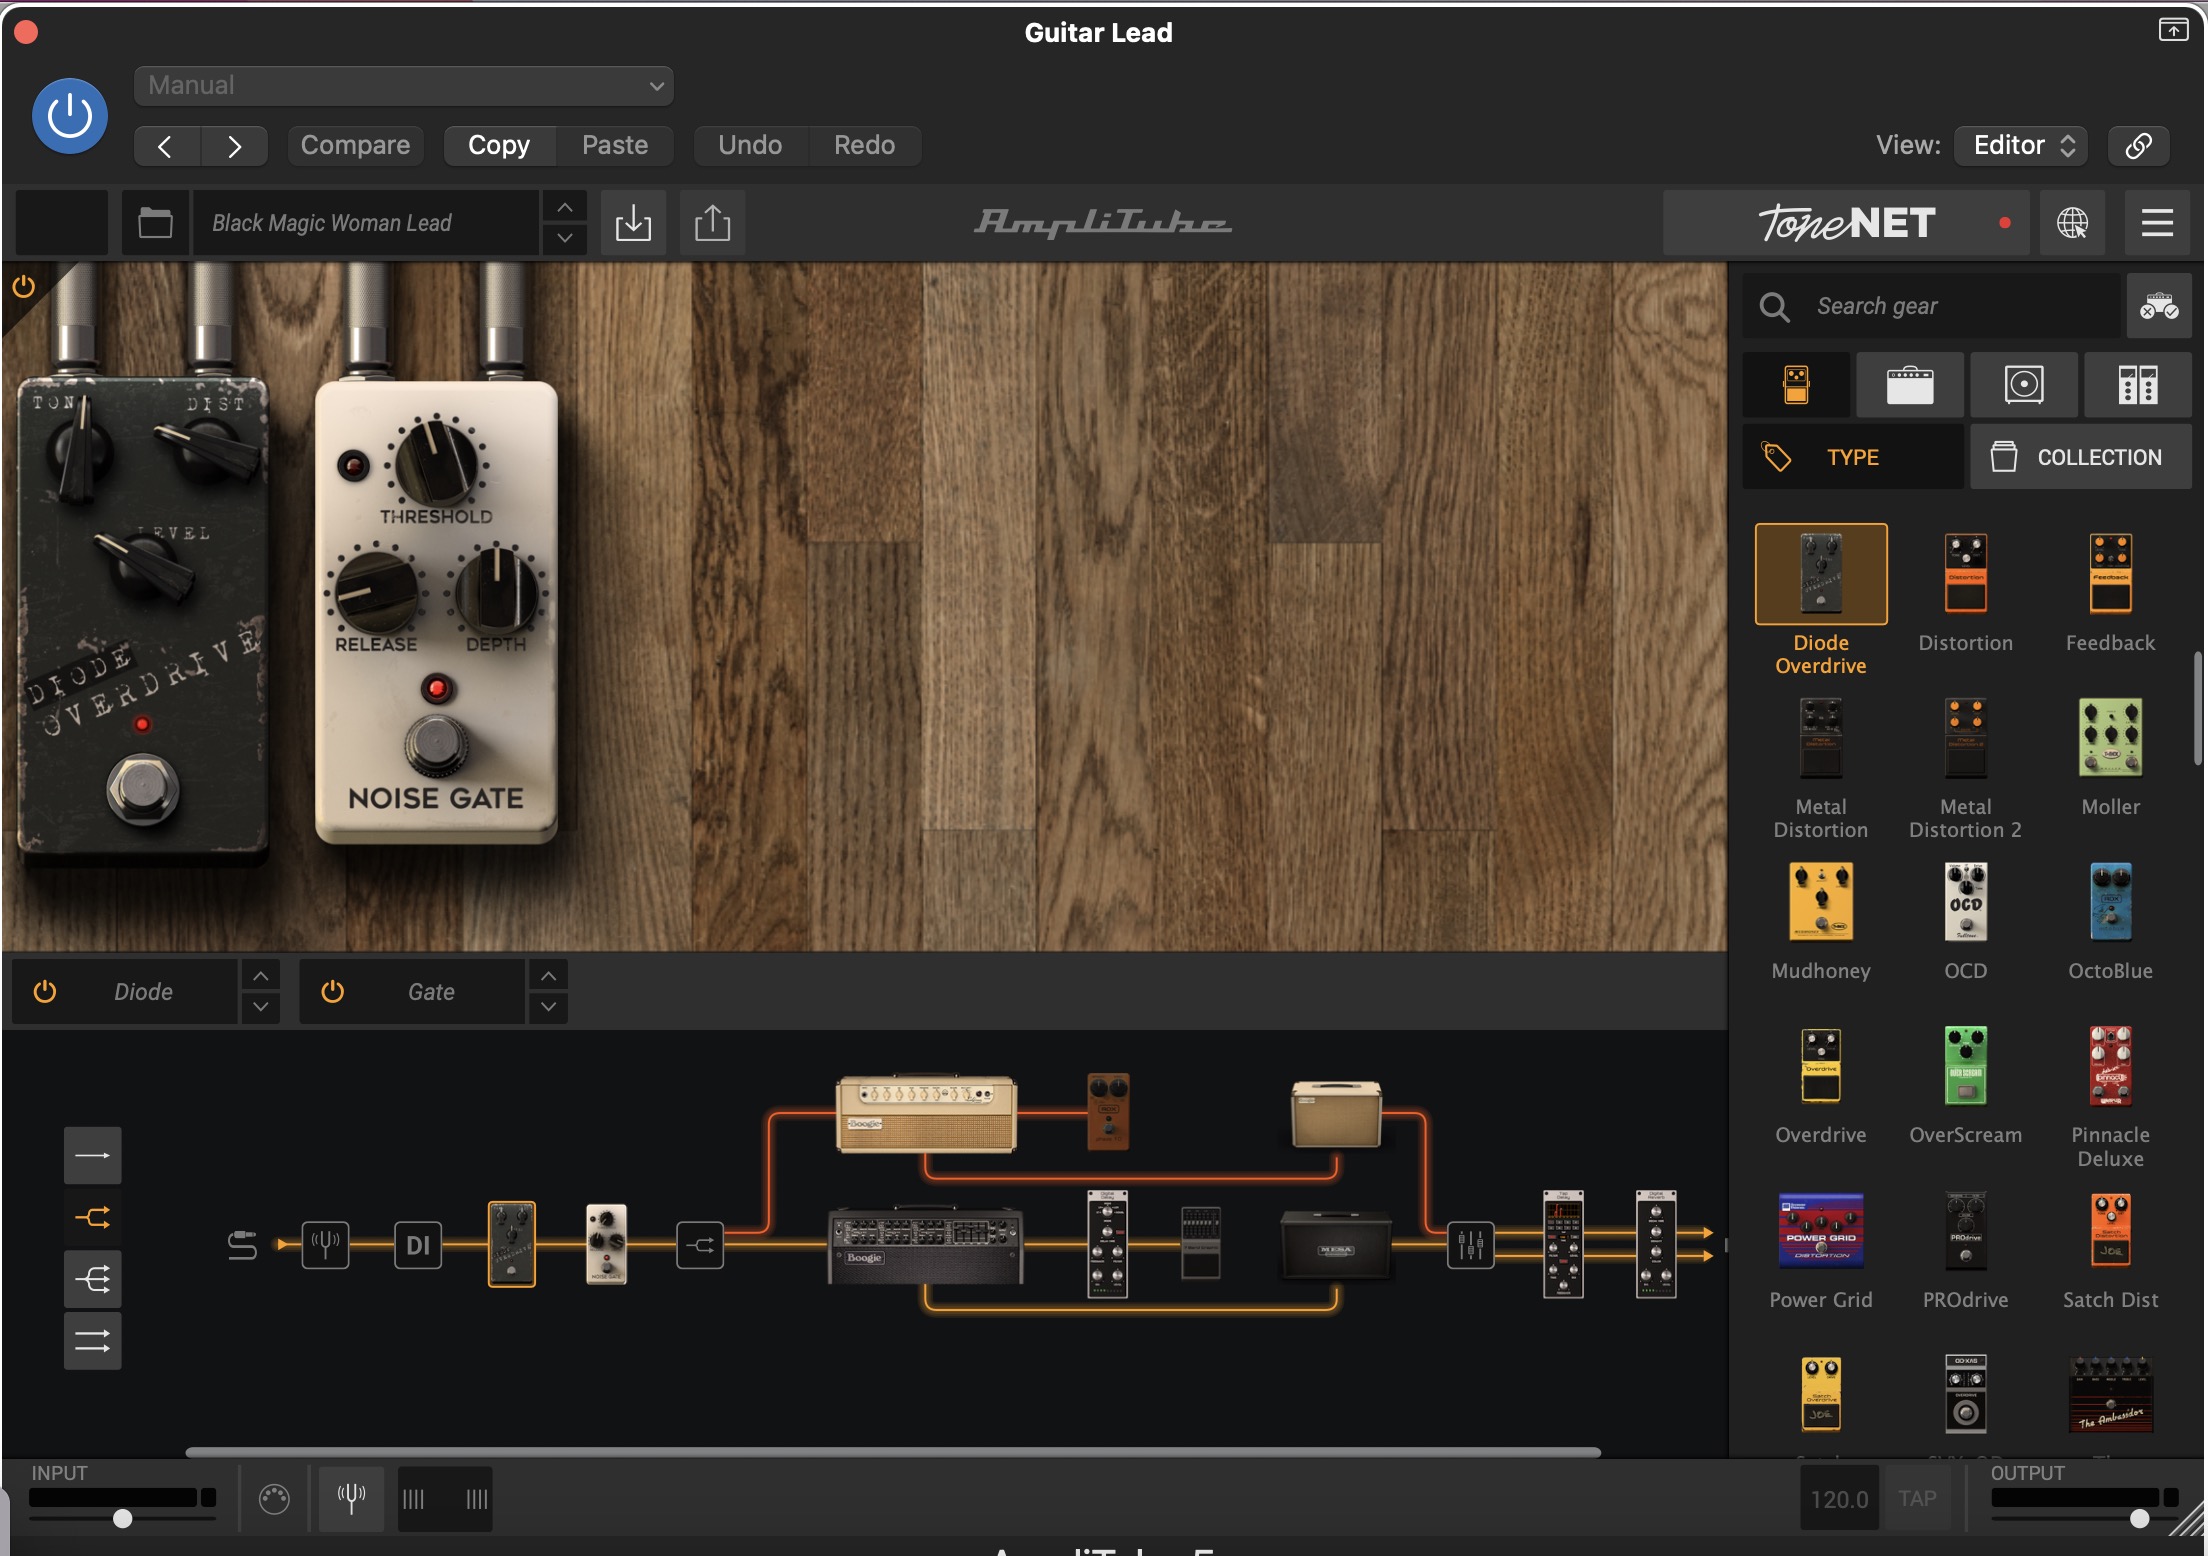This screenshot has width=2208, height=1556.
Task: Select the Distortion pedal in the gear list
Action: pyautogui.click(x=1965, y=574)
